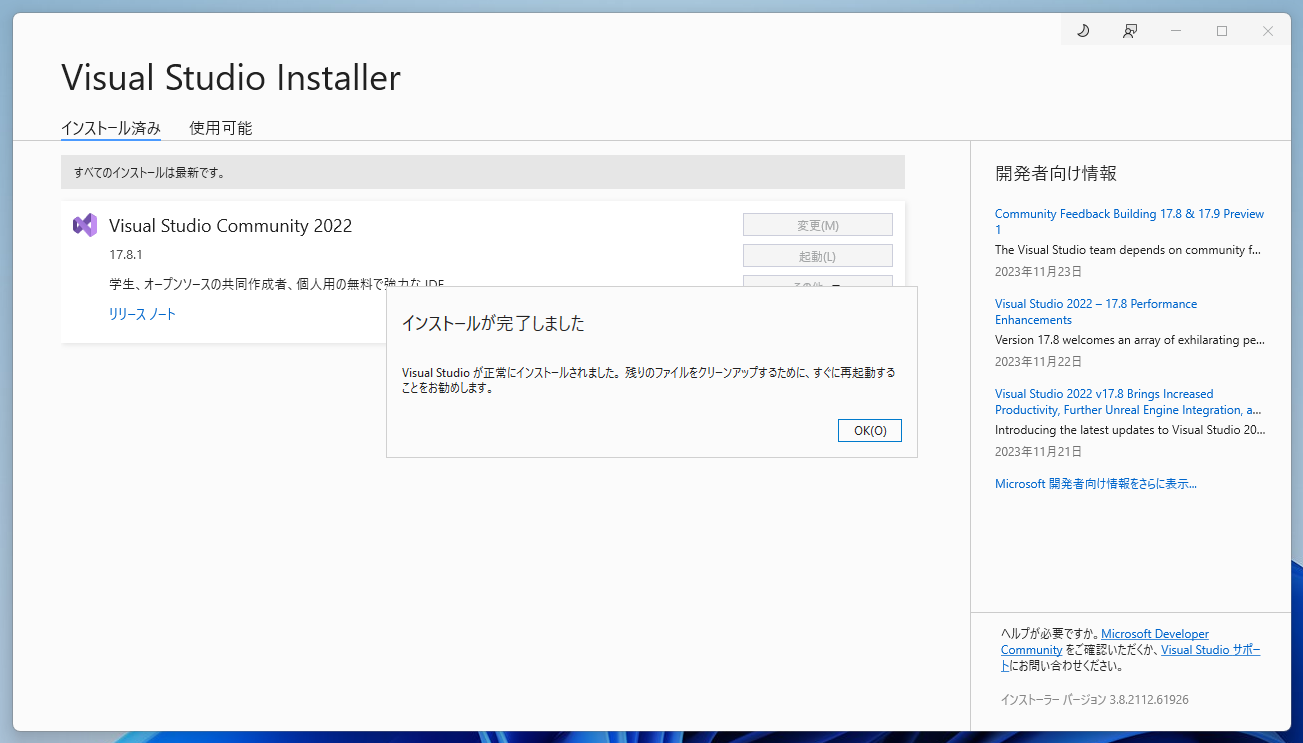Screen dimensions: 1303x743
Task: Click the 2023年11月23日 date
Action: click(1038, 271)
